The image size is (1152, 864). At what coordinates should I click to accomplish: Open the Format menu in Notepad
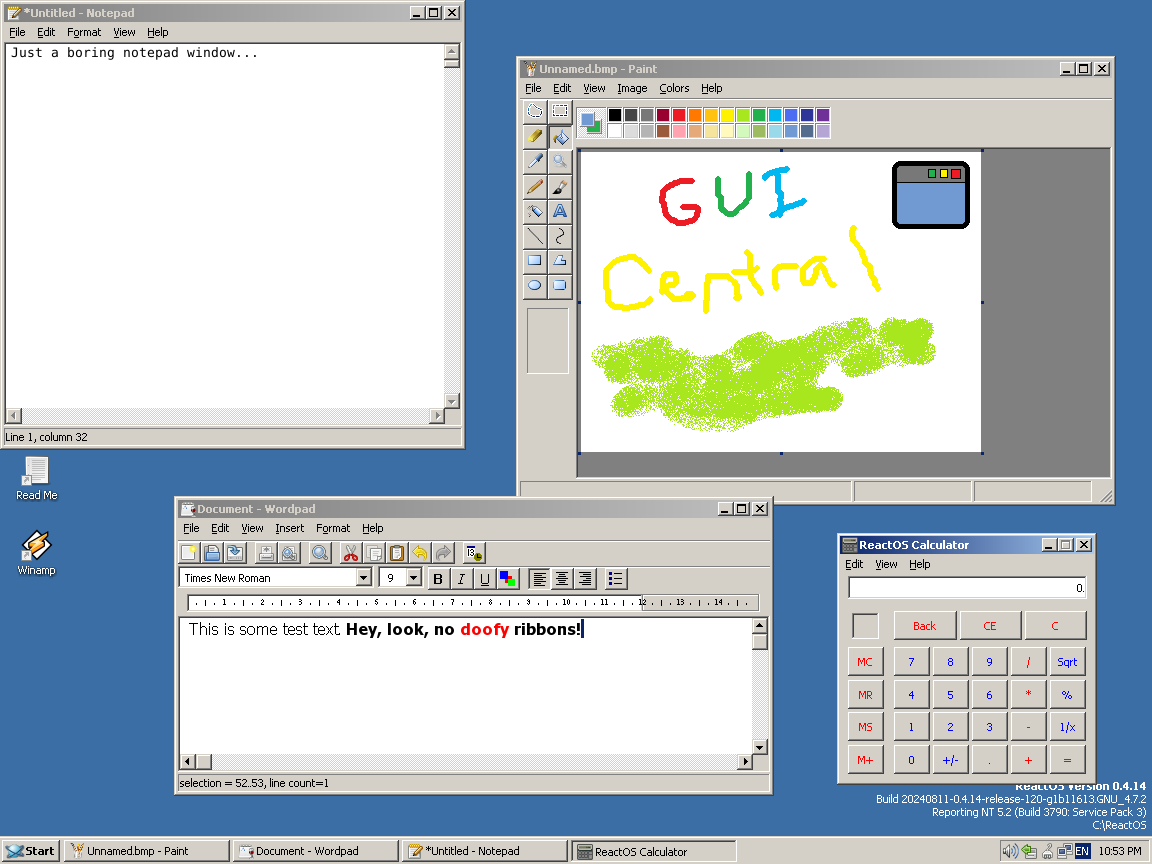(84, 32)
